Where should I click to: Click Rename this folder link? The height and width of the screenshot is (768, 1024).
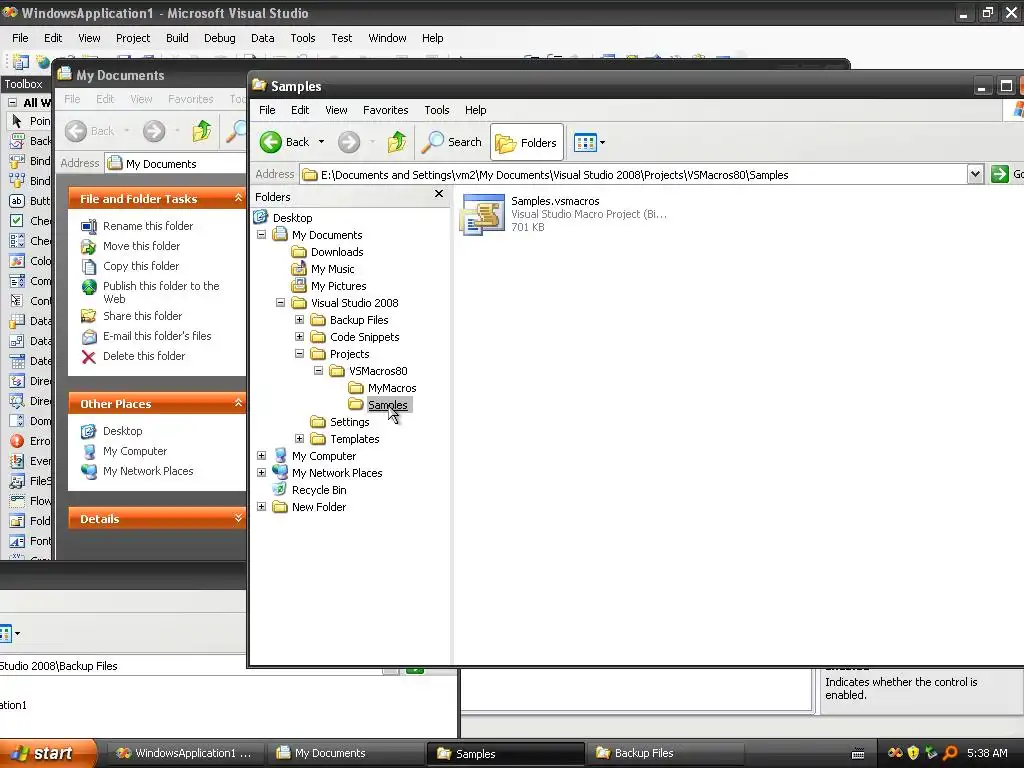[148, 225]
